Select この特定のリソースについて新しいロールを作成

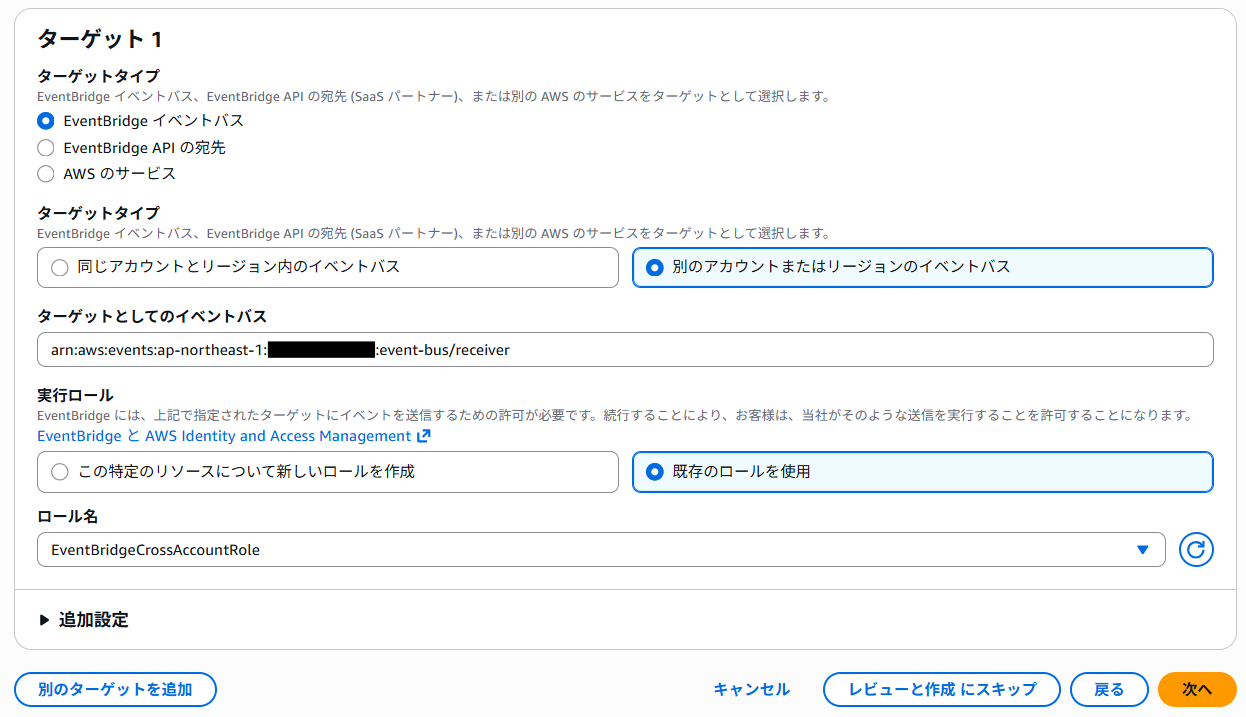pos(328,471)
